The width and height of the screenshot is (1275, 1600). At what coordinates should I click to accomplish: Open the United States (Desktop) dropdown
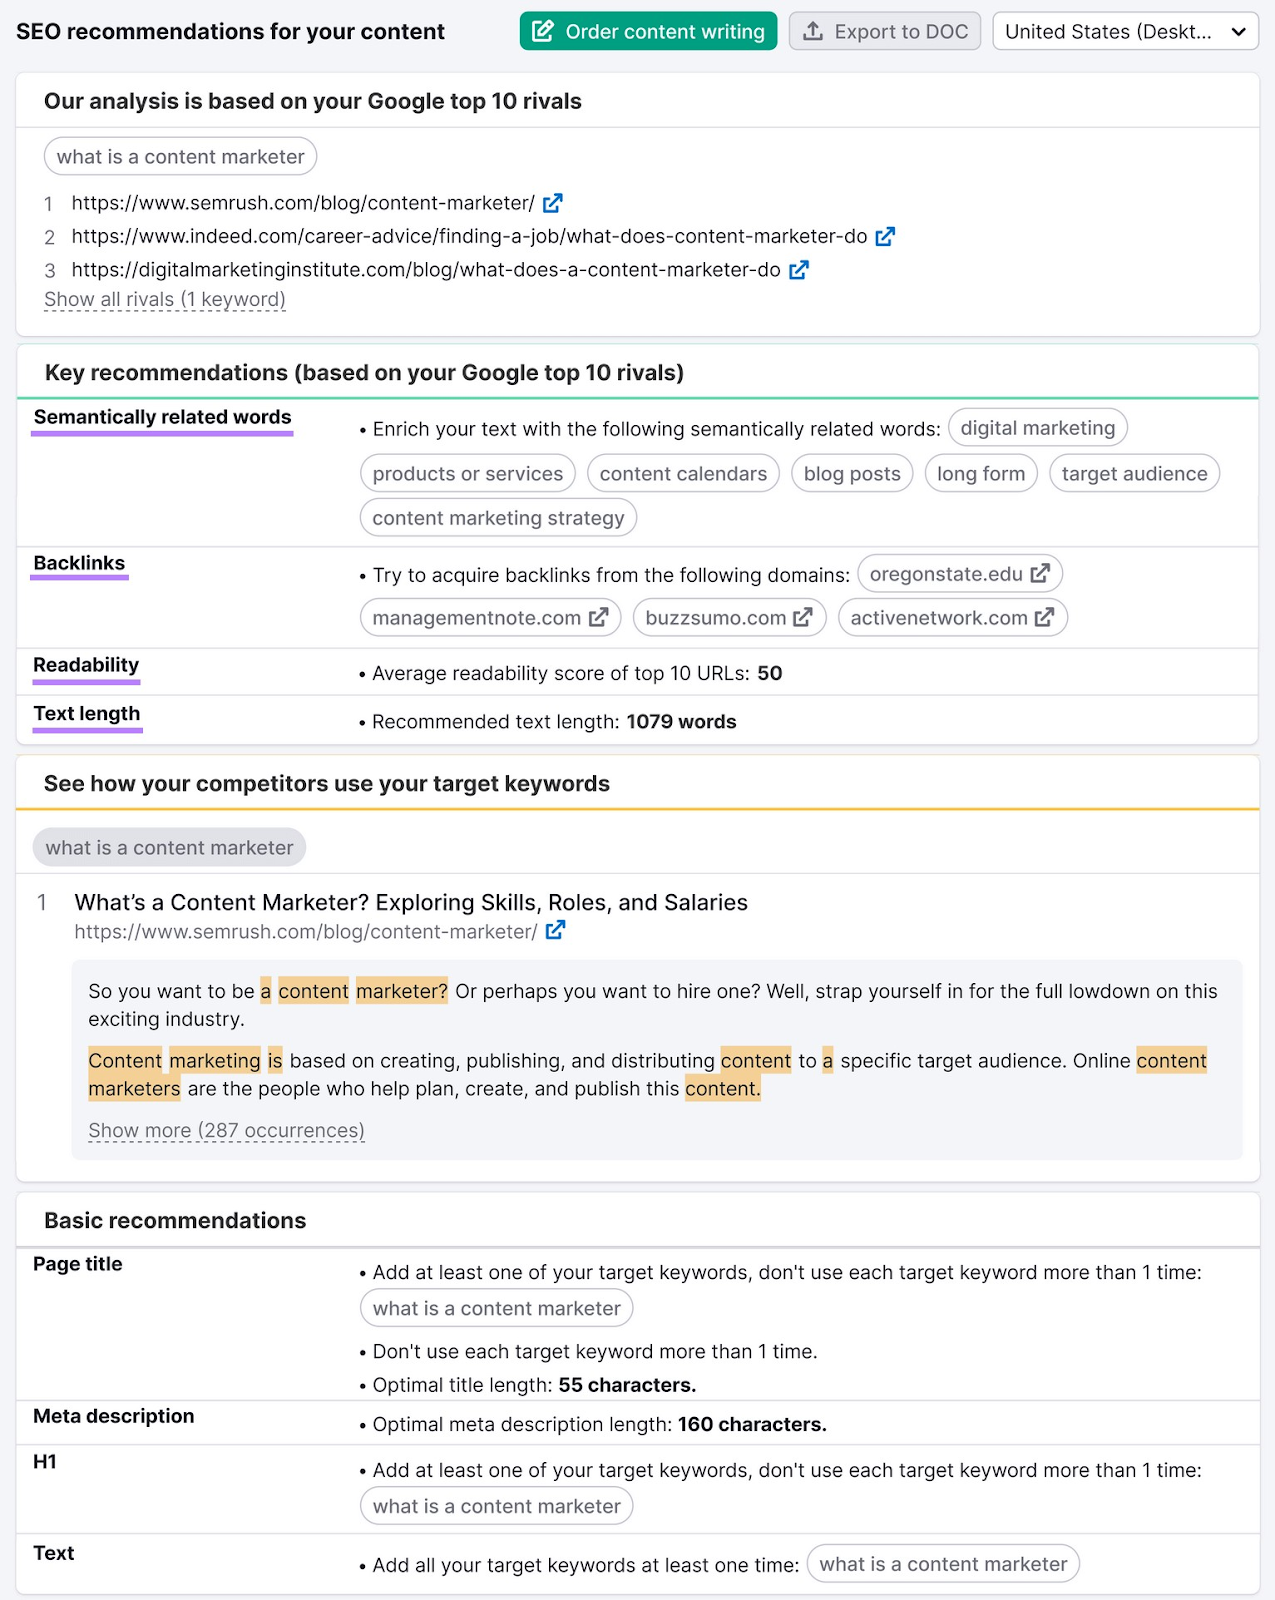click(x=1124, y=31)
